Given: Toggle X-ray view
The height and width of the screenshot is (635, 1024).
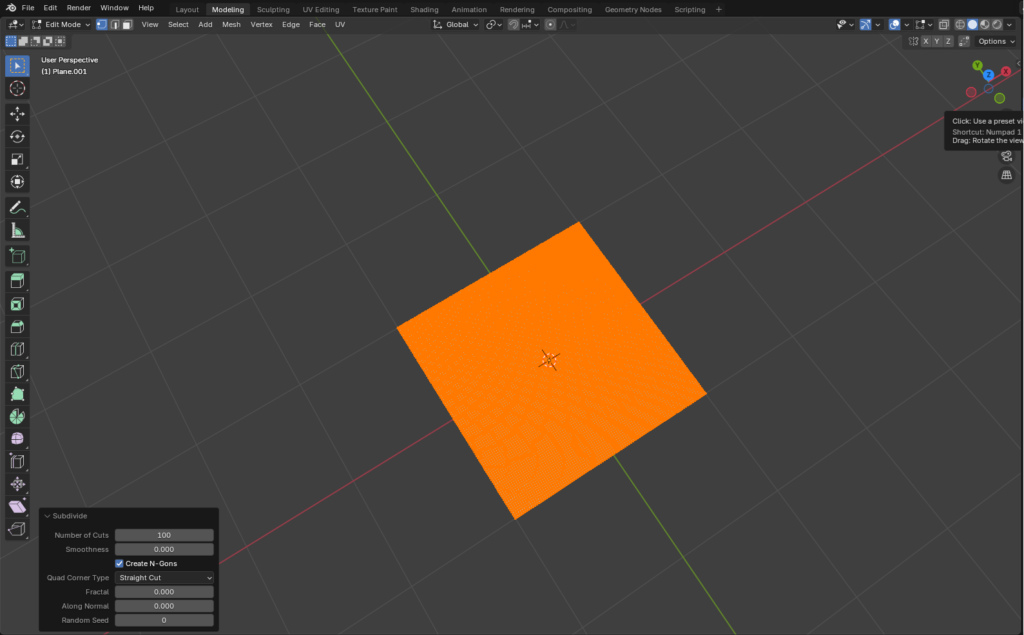Looking at the screenshot, I should [944, 24].
